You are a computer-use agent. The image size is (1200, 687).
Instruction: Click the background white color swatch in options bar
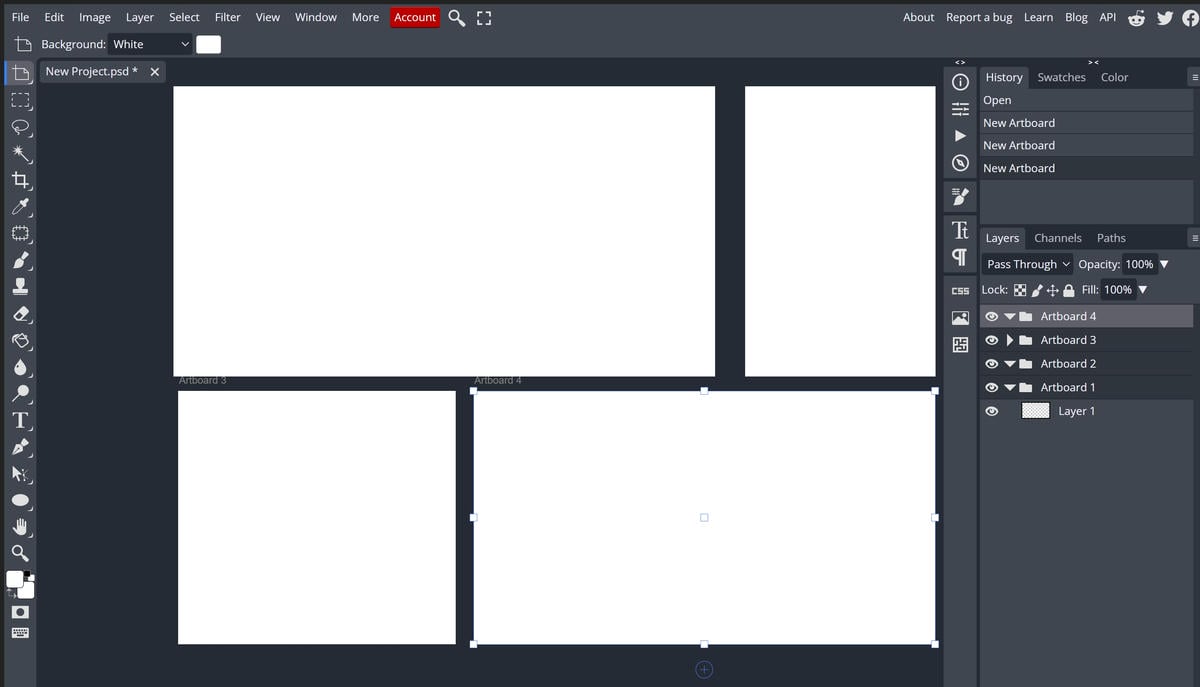208,44
